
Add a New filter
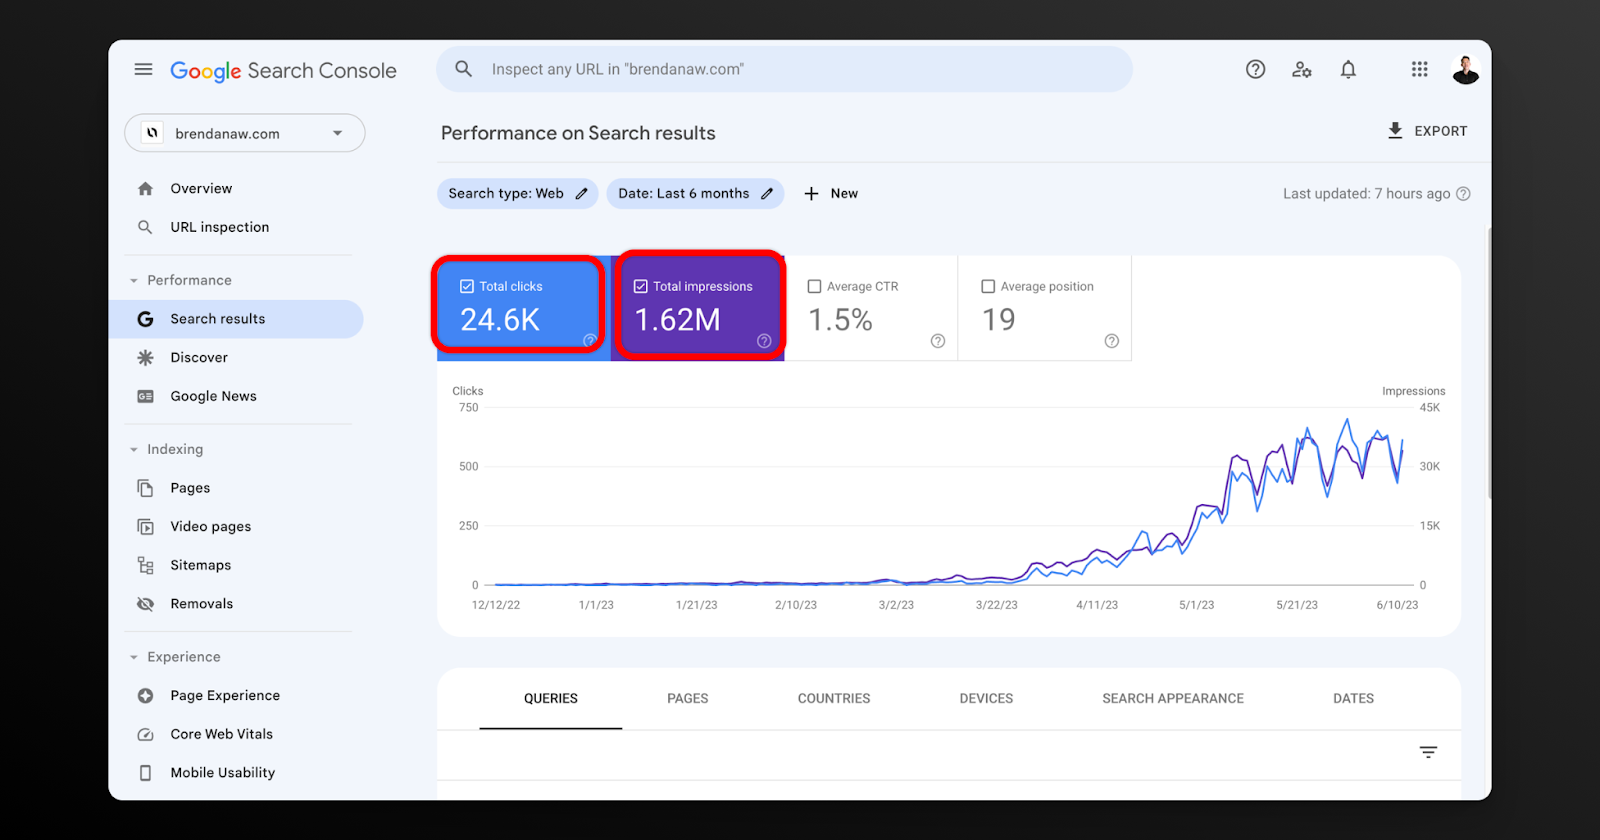click(831, 194)
